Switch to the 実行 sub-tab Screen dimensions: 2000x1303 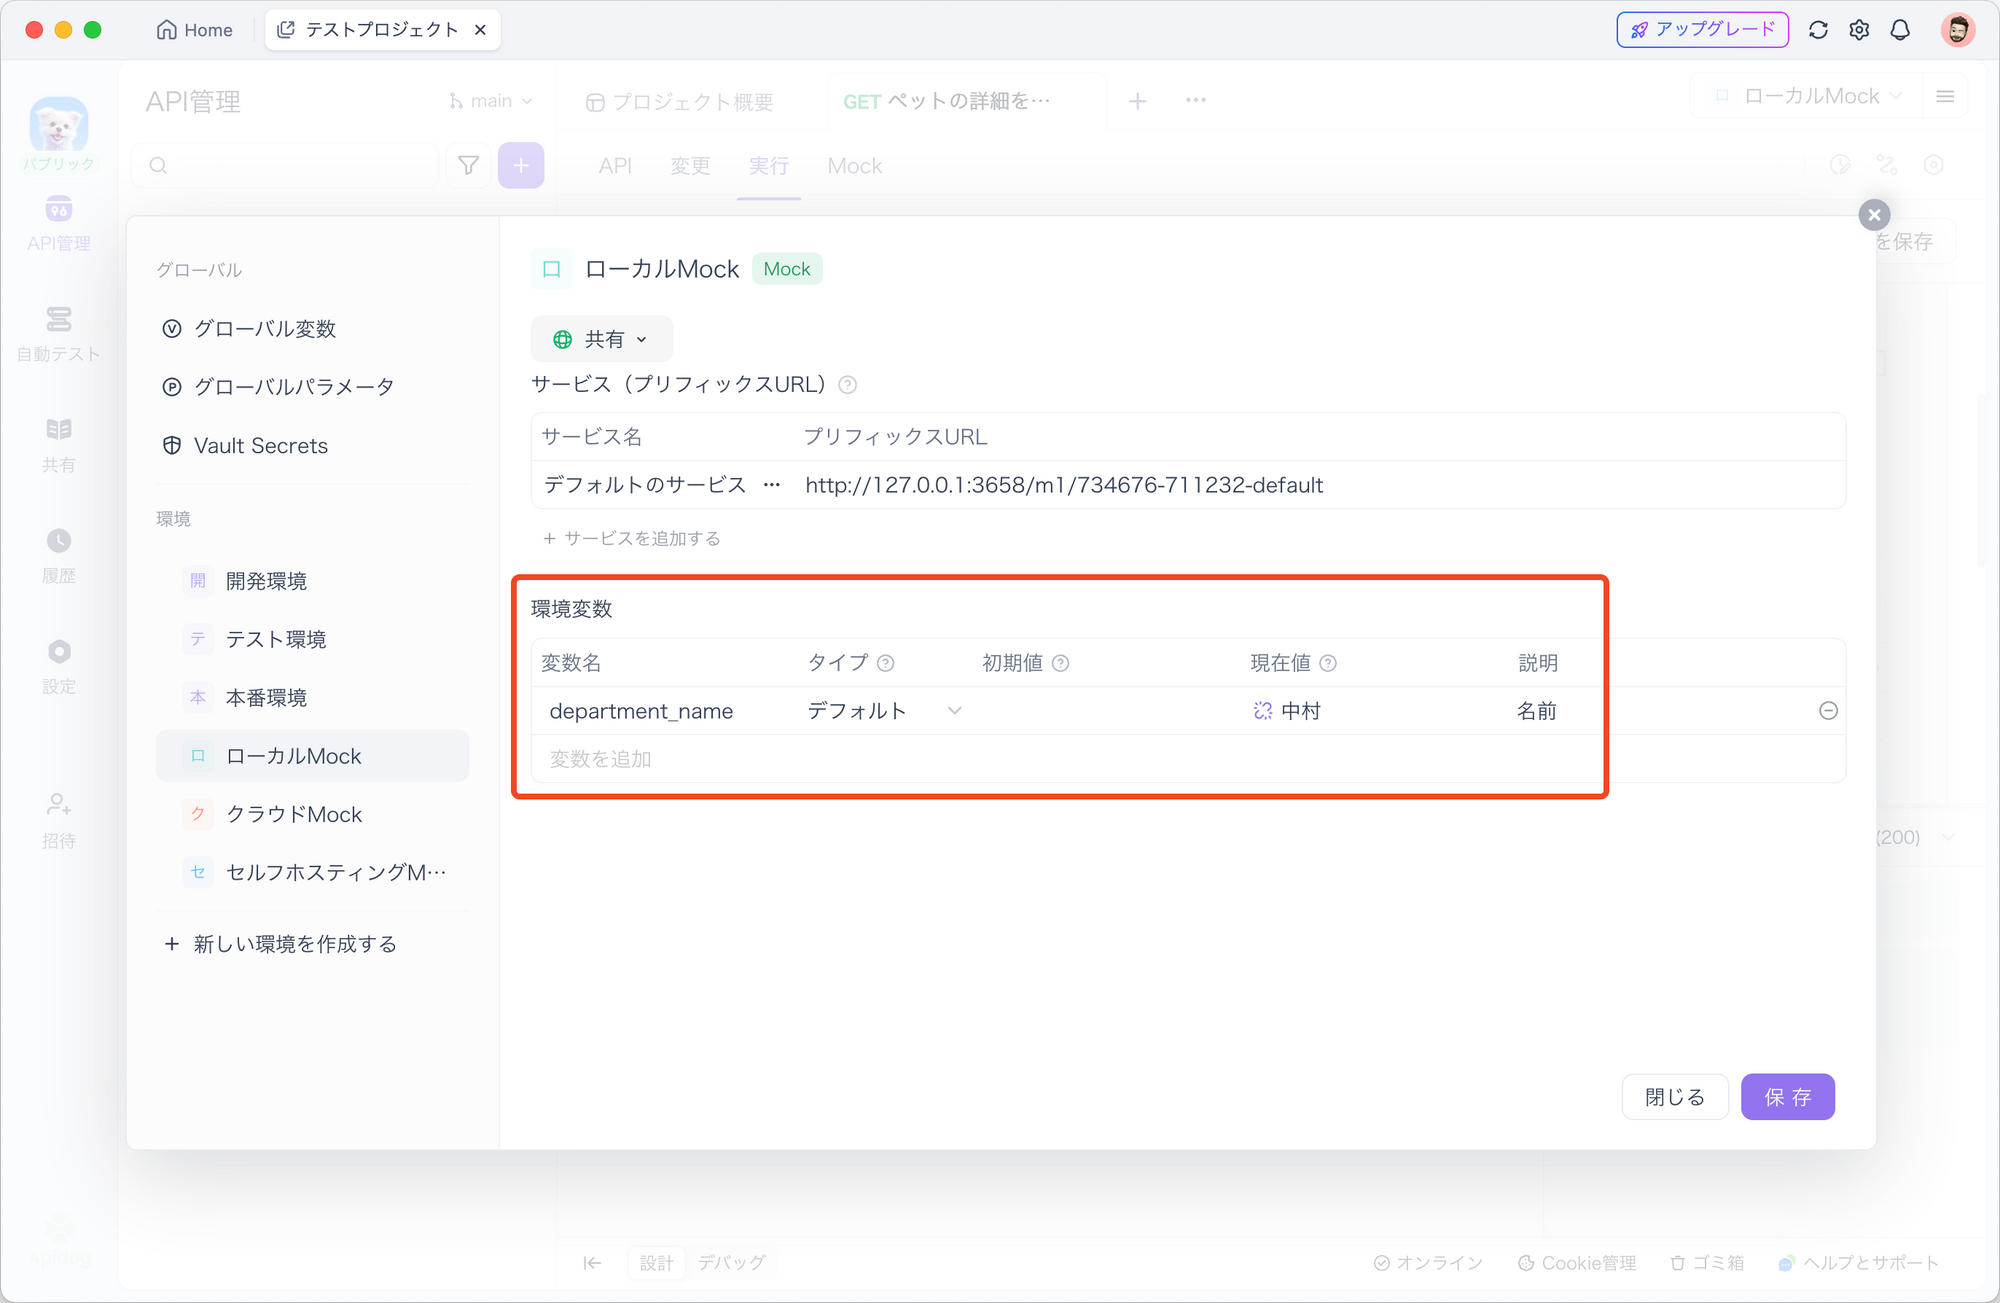click(769, 166)
